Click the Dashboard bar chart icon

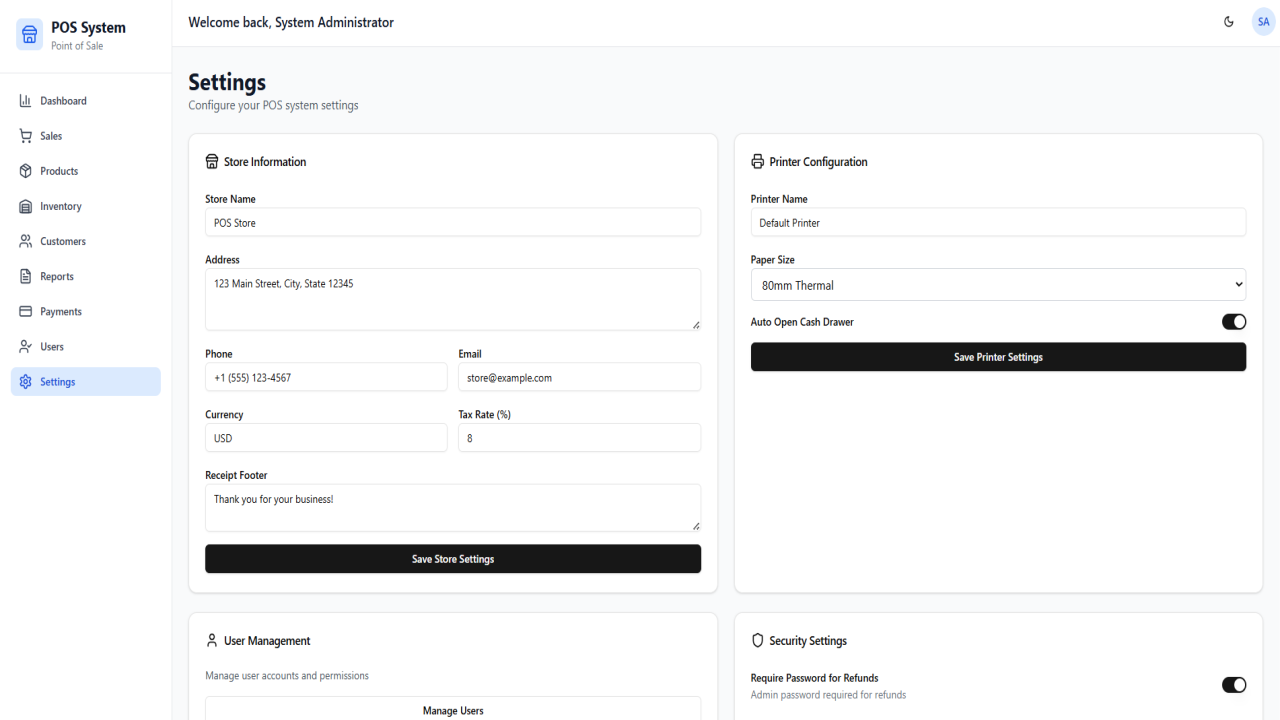click(26, 101)
